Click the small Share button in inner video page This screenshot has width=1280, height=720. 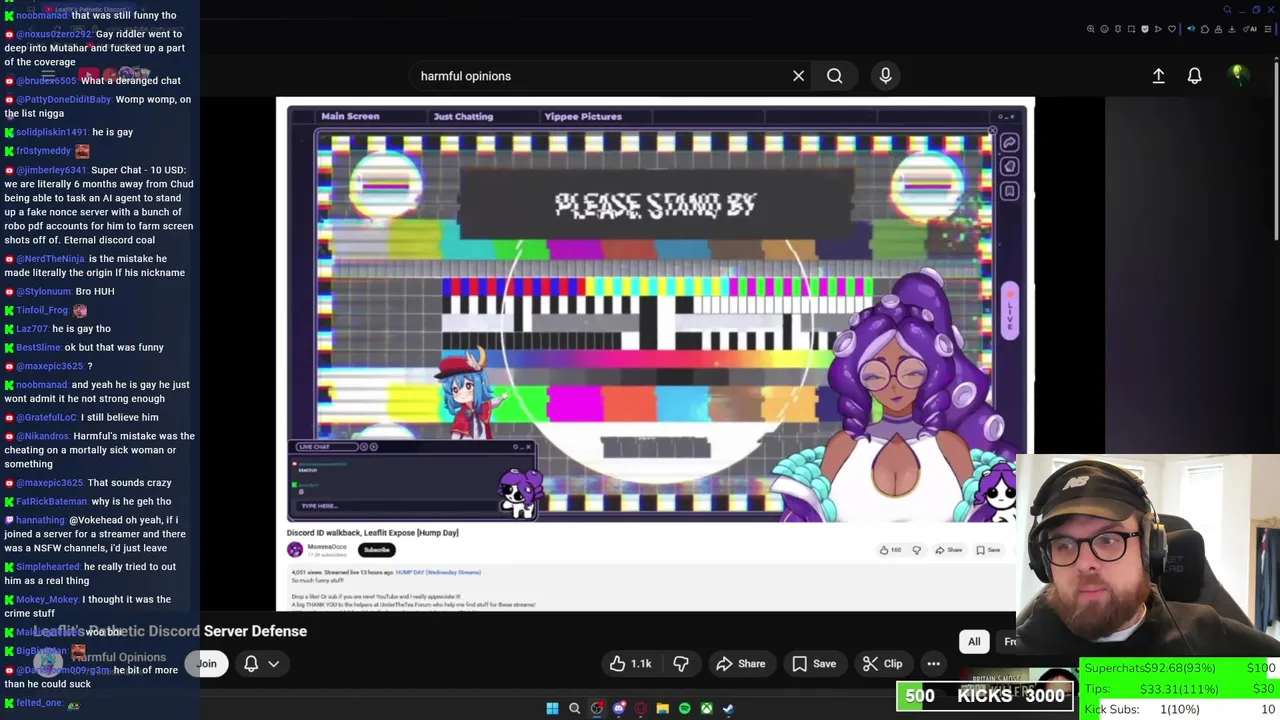click(x=948, y=550)
